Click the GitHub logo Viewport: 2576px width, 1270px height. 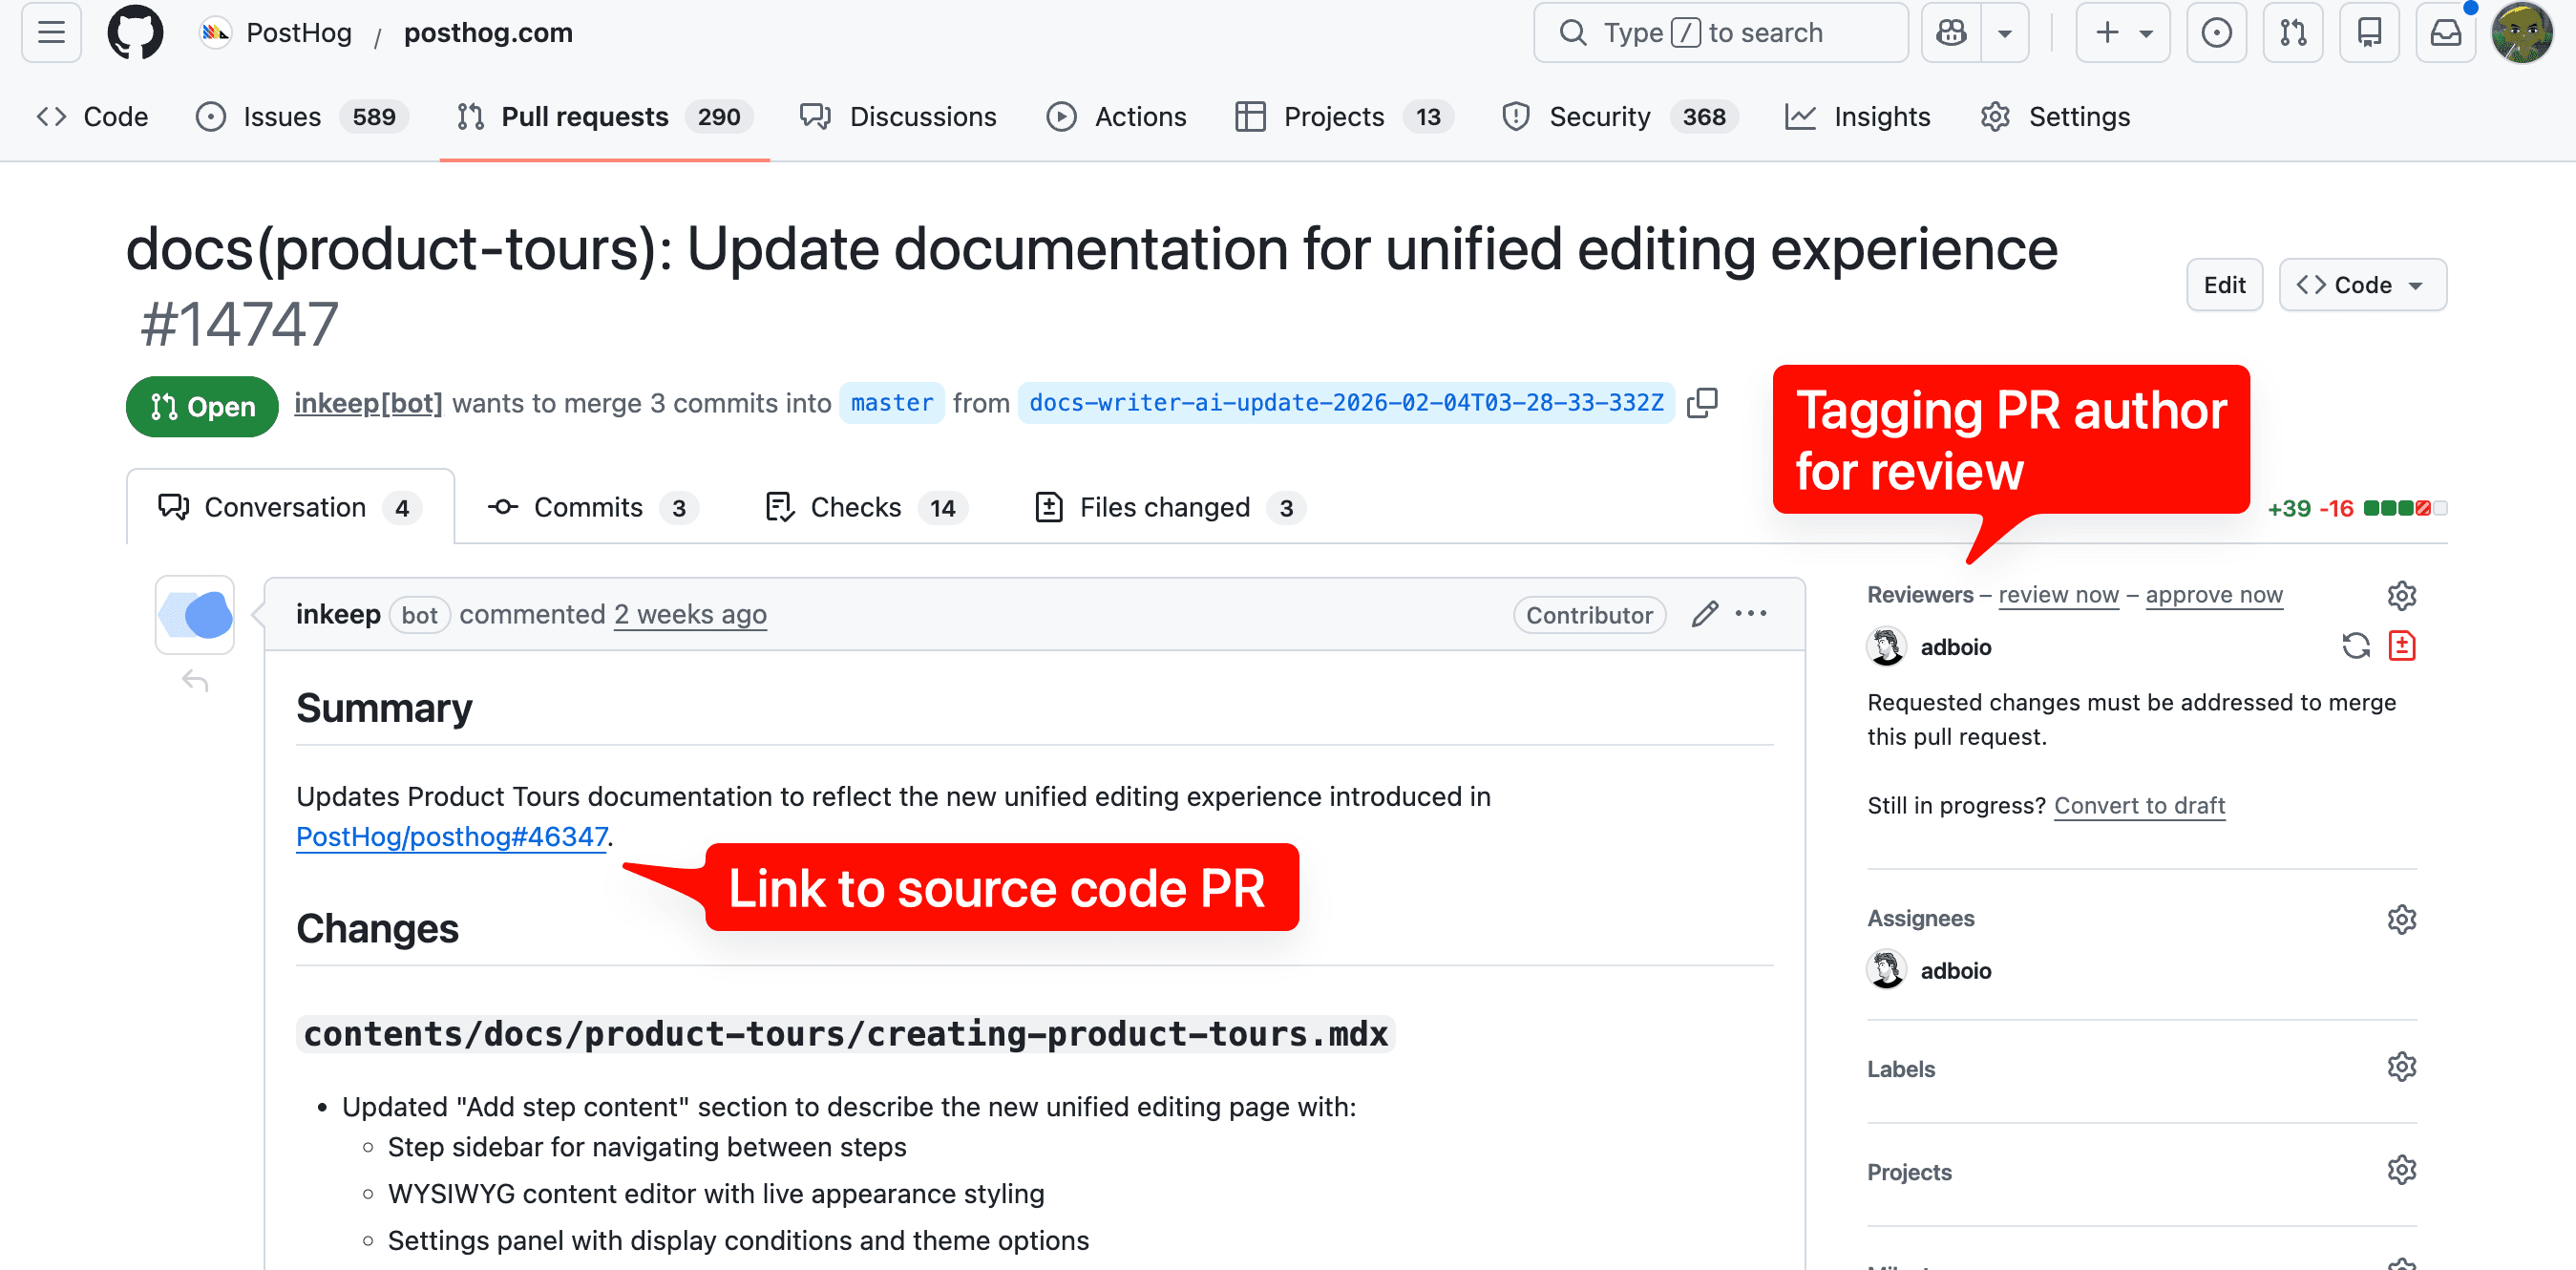[135, 32]
